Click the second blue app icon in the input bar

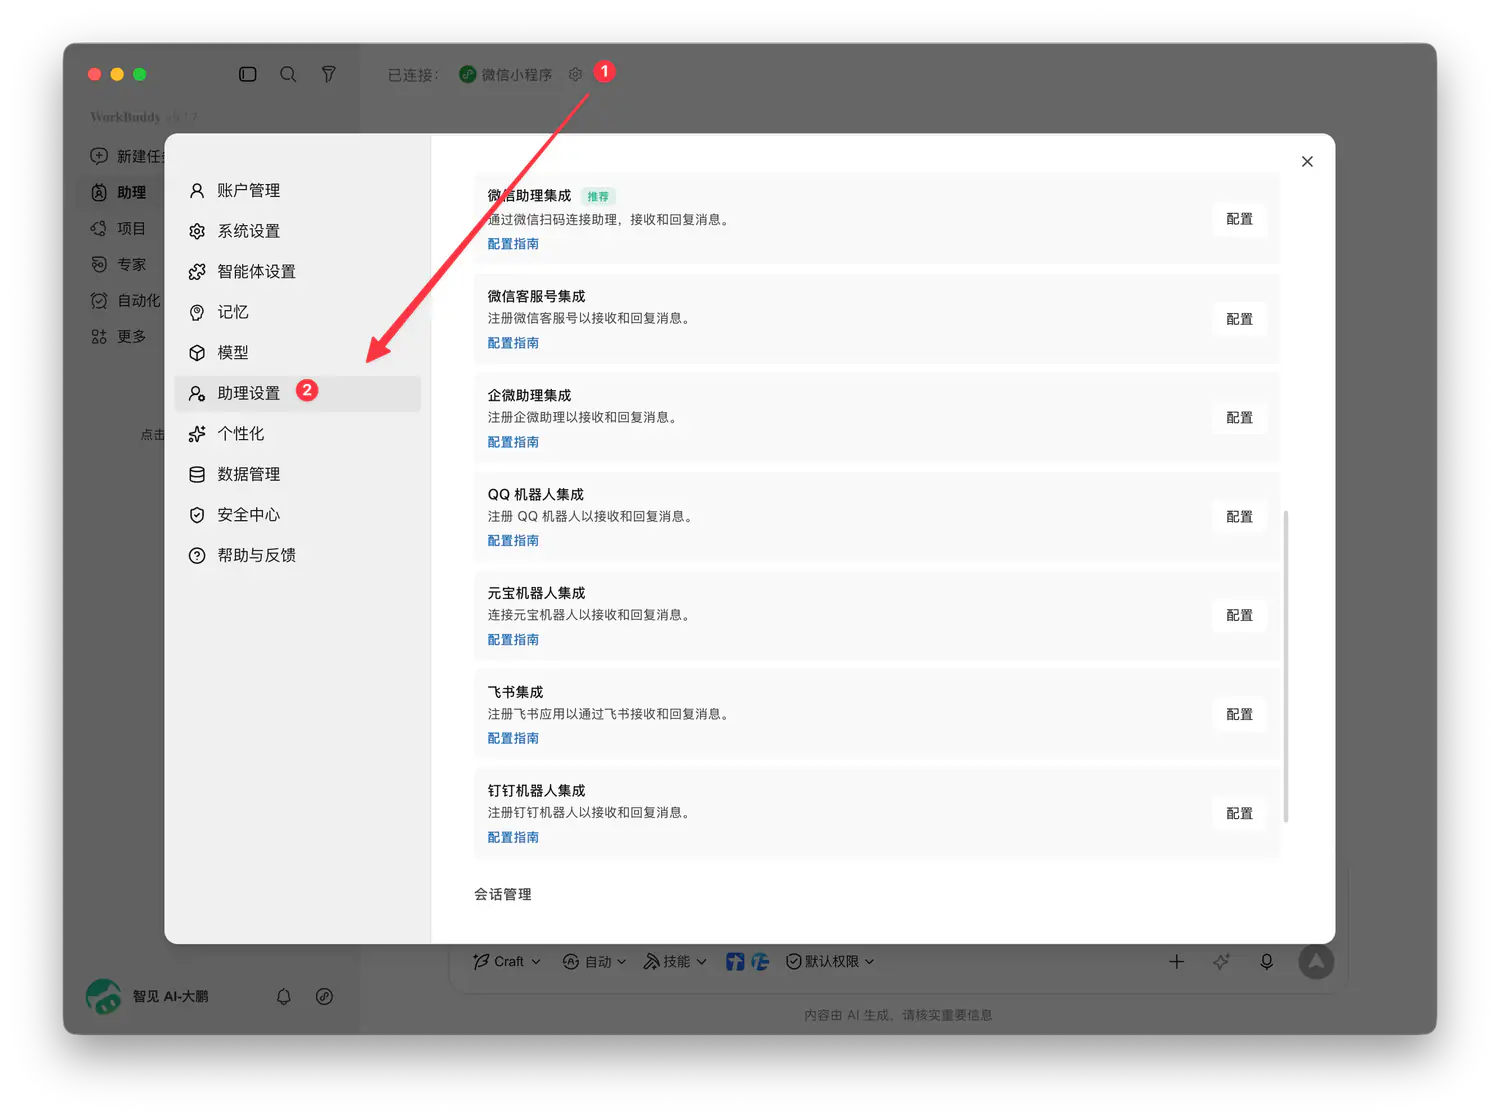[760, 961]
